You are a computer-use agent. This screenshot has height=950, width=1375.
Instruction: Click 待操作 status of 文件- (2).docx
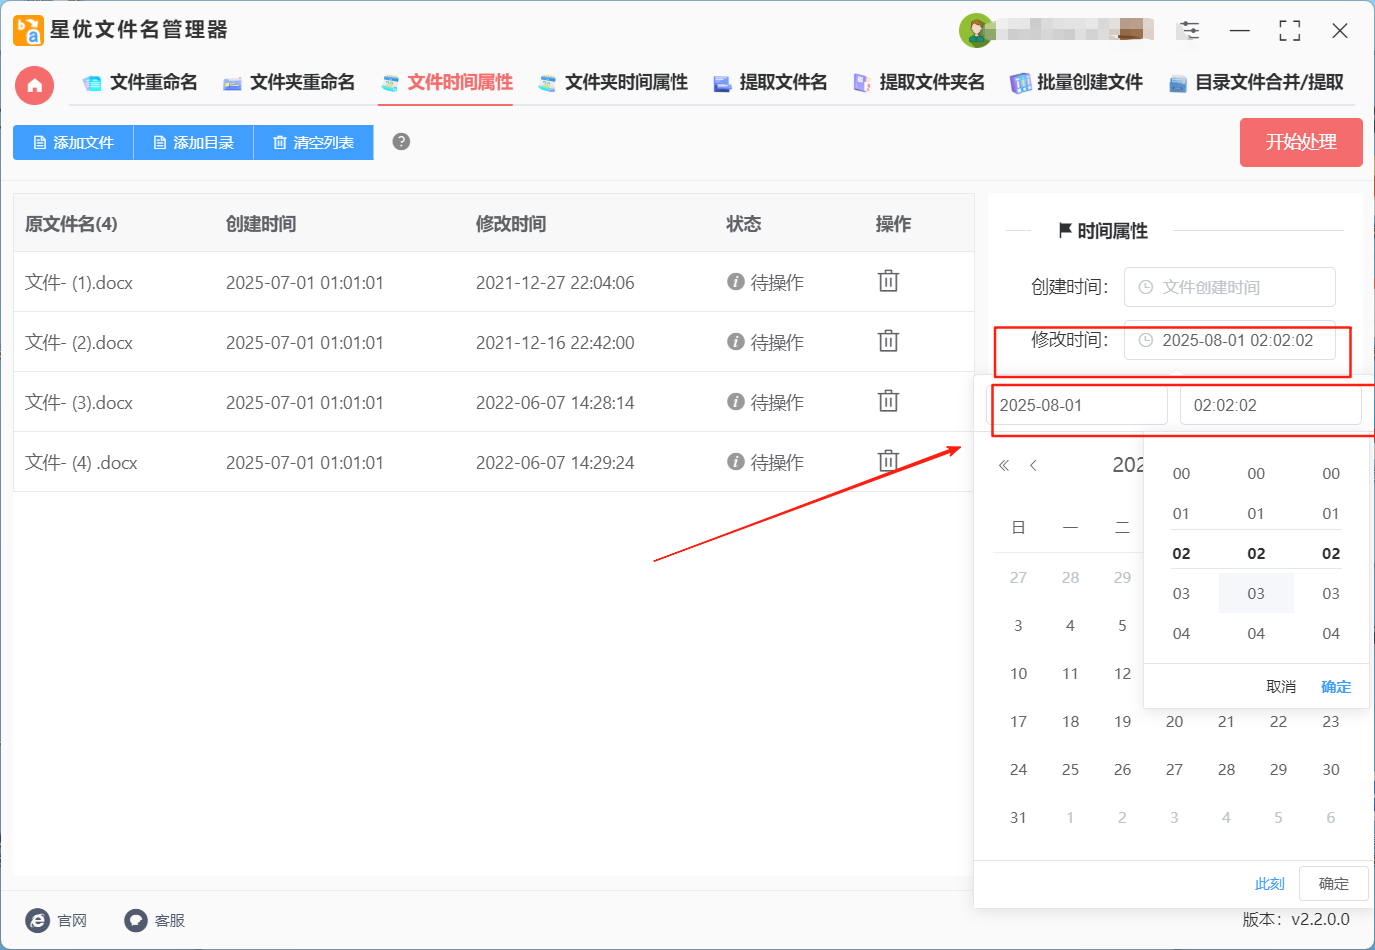(x=765, y=343)
